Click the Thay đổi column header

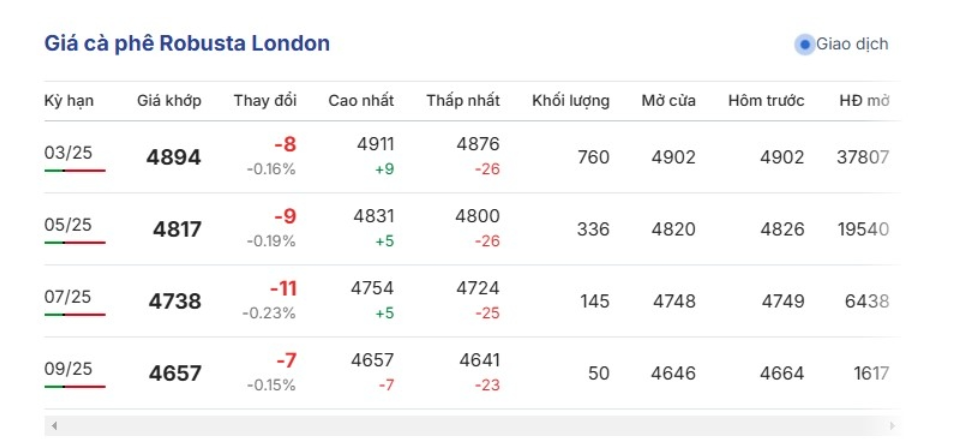click(265, 101)
